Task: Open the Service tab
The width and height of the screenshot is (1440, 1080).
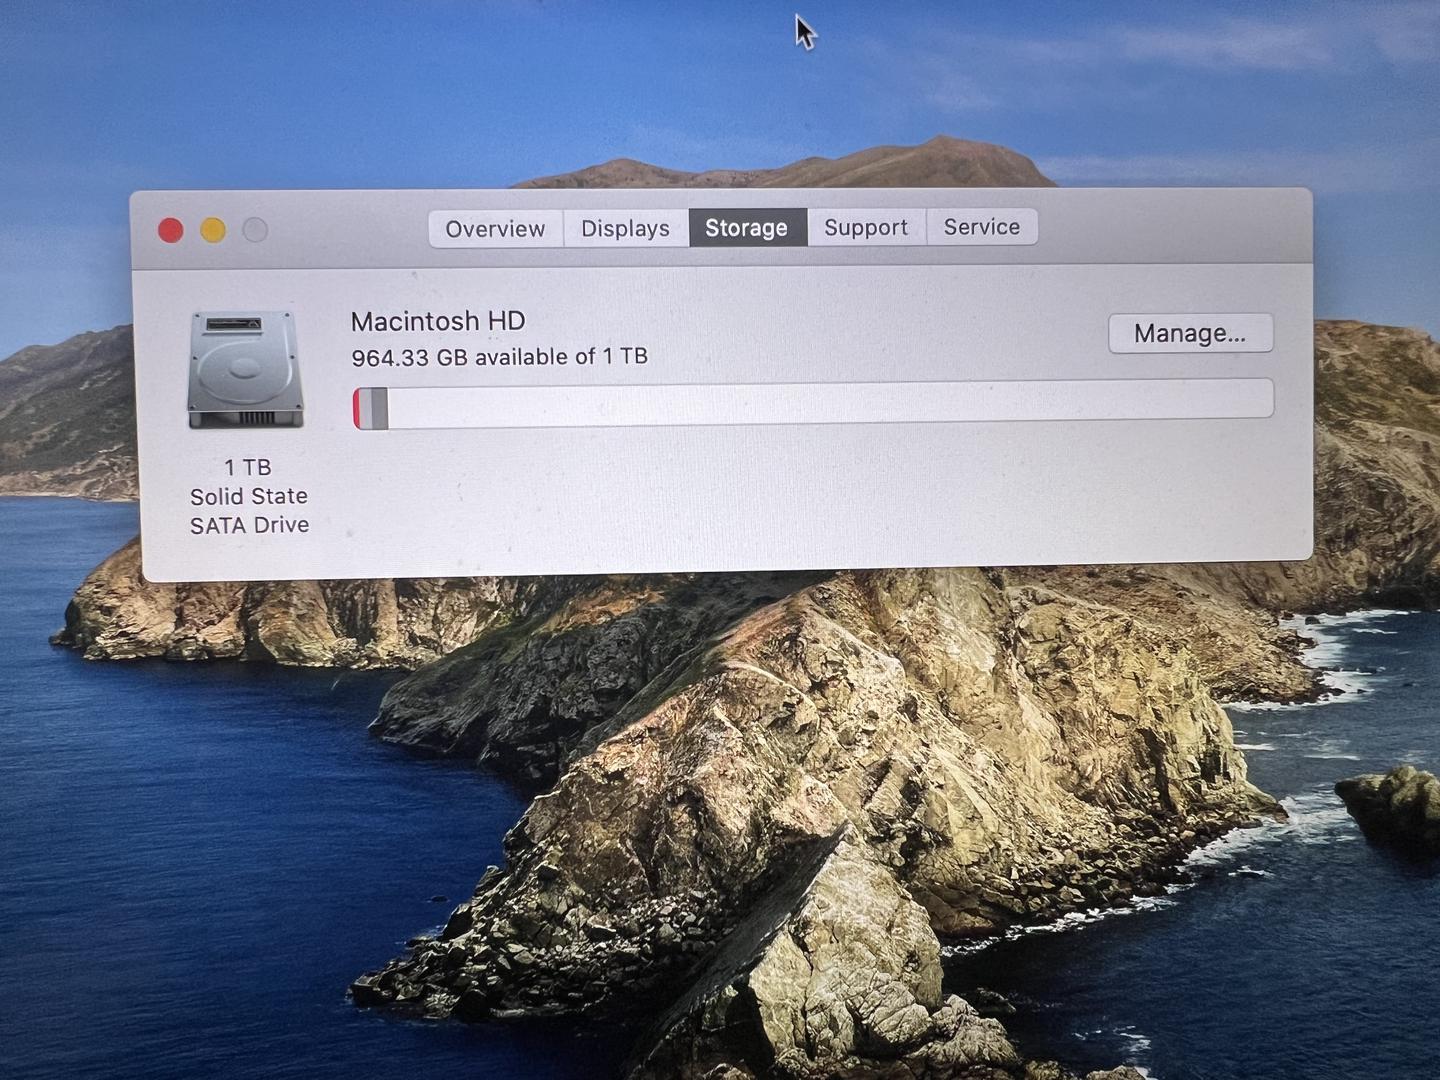Action: click(x=982, y=227)
